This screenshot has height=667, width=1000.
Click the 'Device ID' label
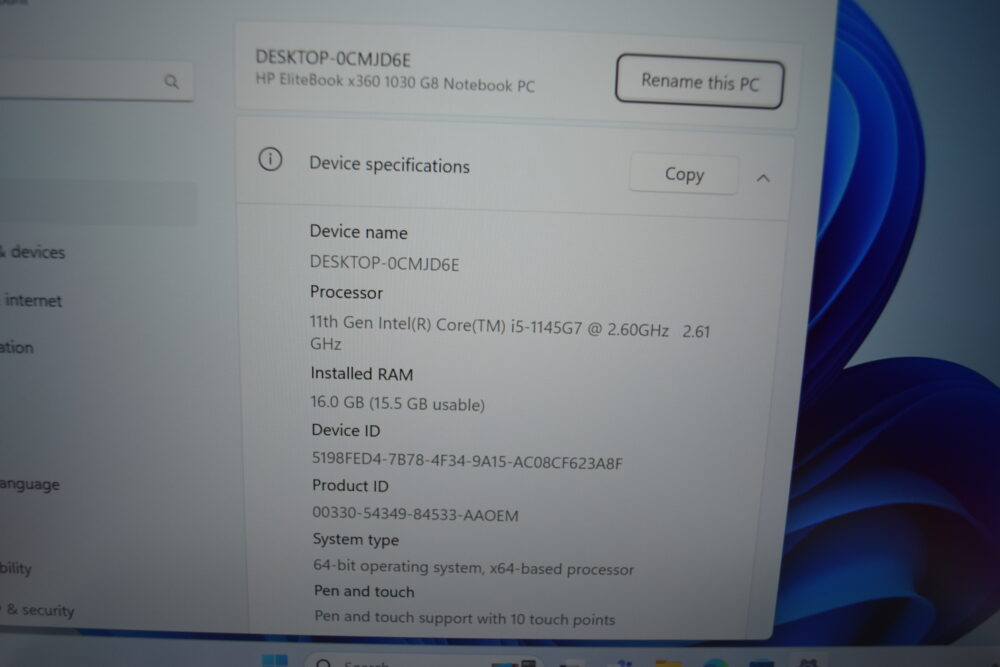(346, 430)
